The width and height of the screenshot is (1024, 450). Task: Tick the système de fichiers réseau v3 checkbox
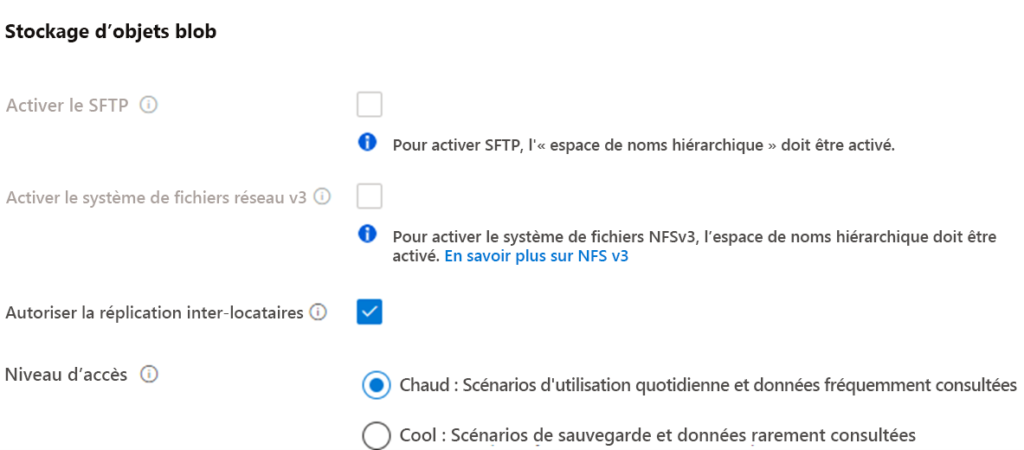tap(370, 196)
